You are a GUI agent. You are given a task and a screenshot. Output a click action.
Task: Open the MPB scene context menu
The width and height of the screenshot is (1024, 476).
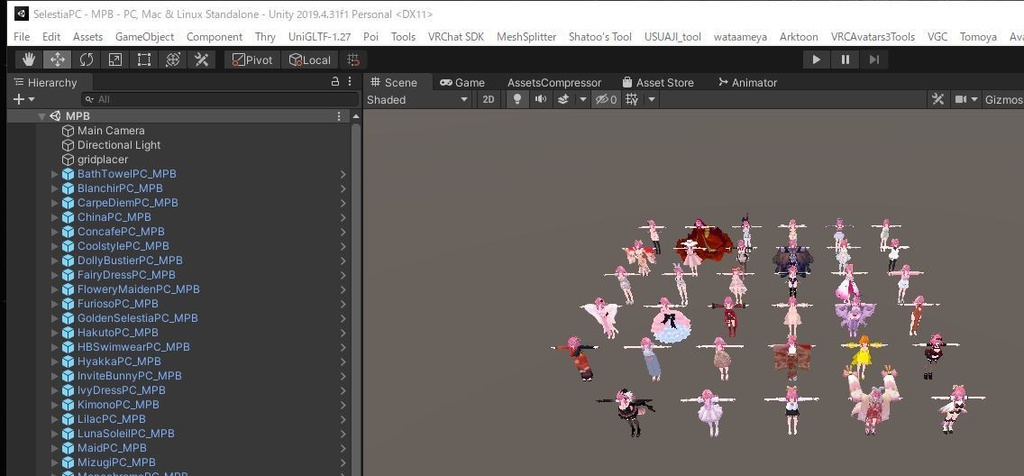pyautogui.click(x=338, y=116)
